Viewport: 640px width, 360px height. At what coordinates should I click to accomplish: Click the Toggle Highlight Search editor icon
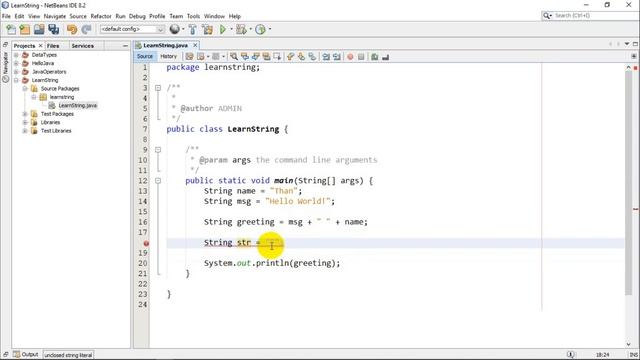pyautogui.click(x=267, y=57)
